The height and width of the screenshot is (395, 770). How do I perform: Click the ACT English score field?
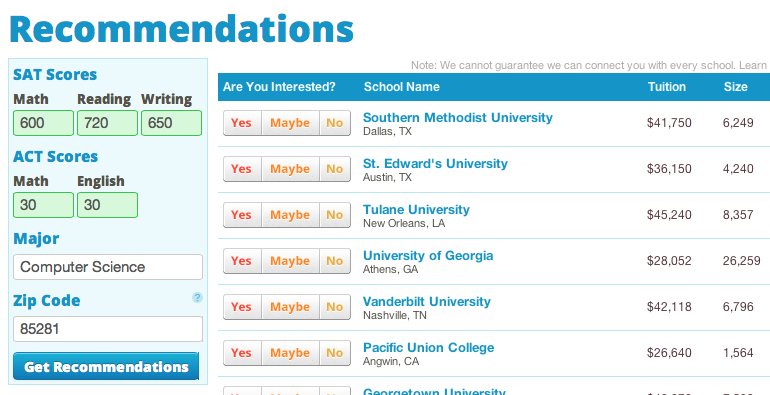(x=108, y=205)
